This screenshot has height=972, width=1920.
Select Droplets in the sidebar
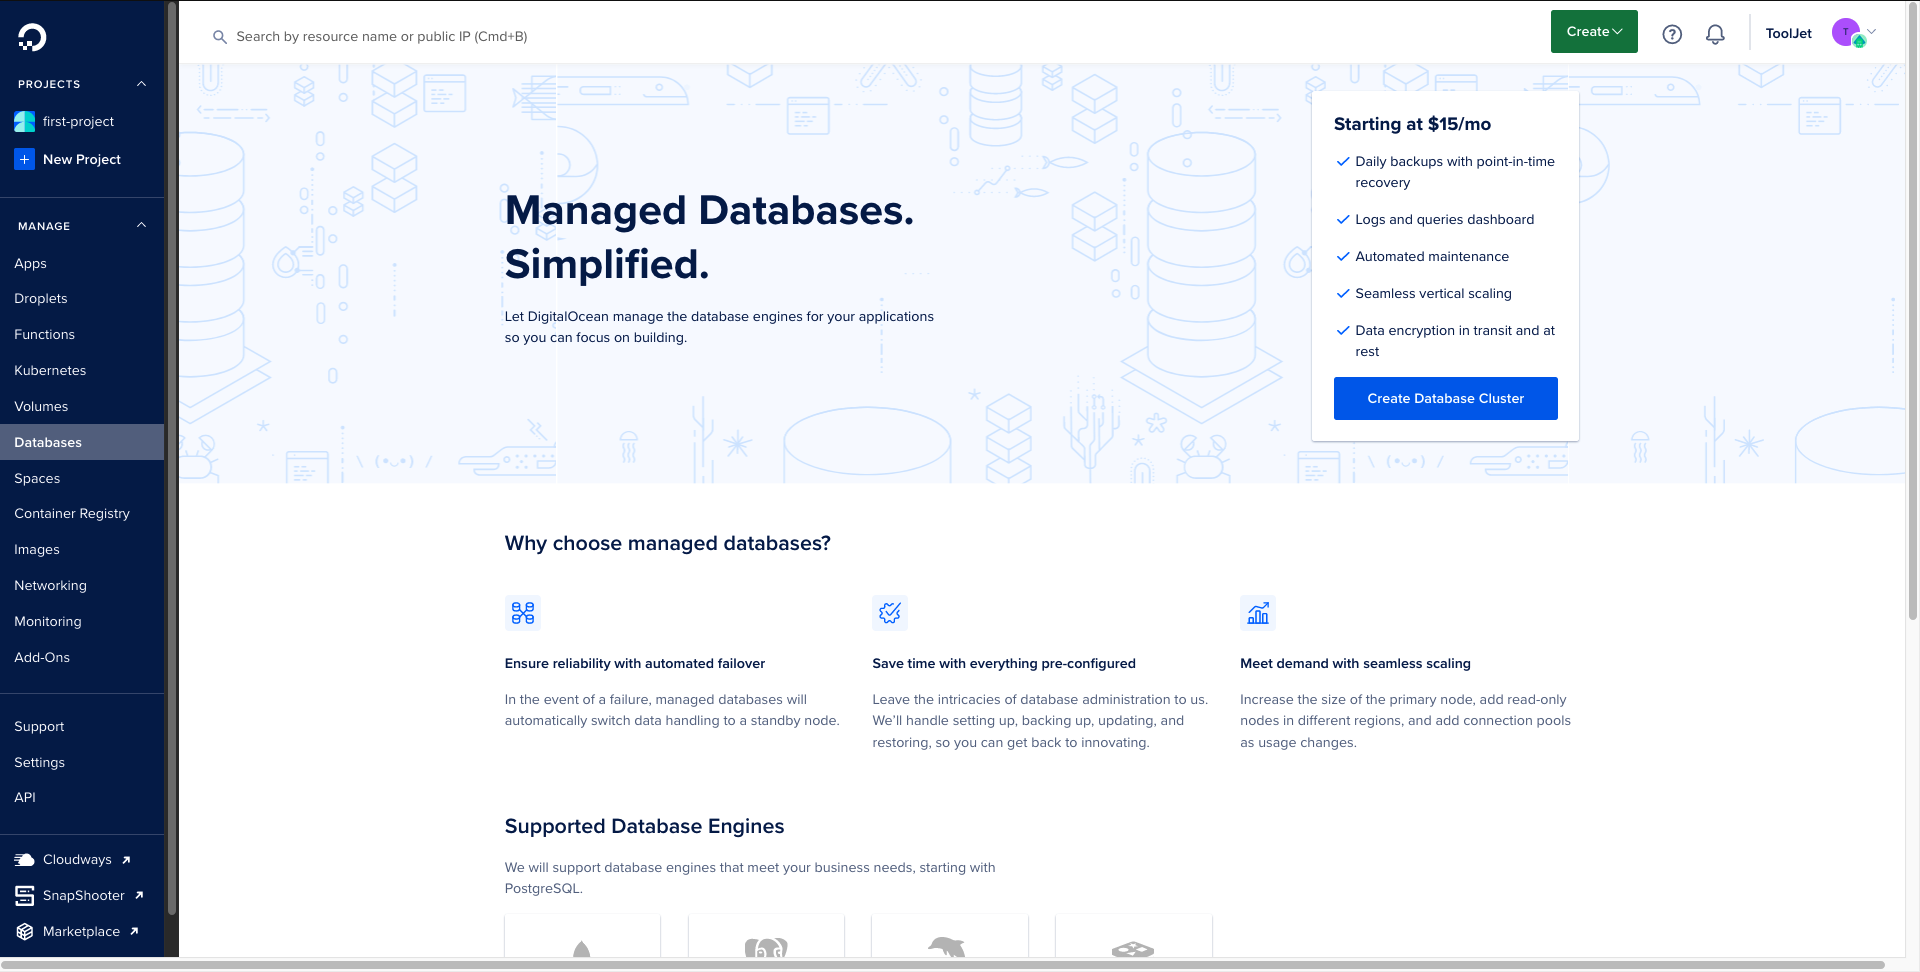click(41, 299)
